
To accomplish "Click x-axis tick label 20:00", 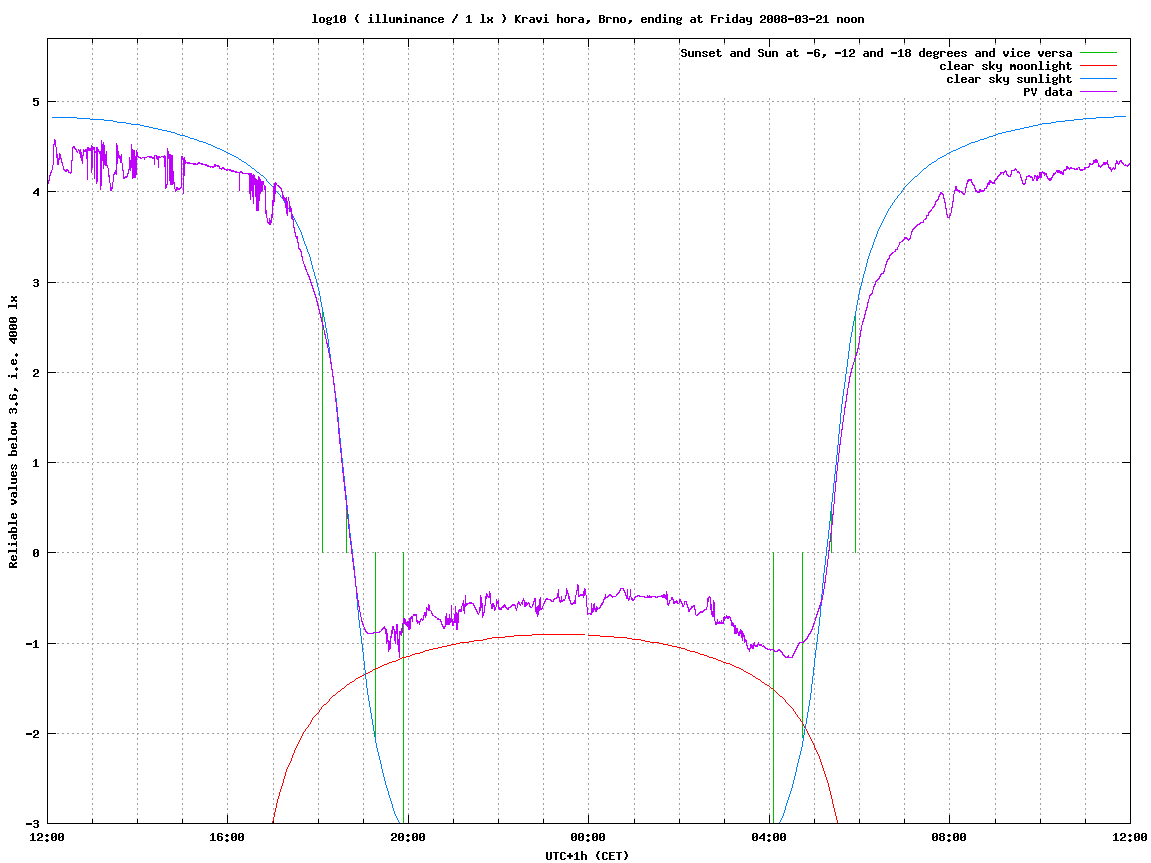I will click(x=408, y=837).
